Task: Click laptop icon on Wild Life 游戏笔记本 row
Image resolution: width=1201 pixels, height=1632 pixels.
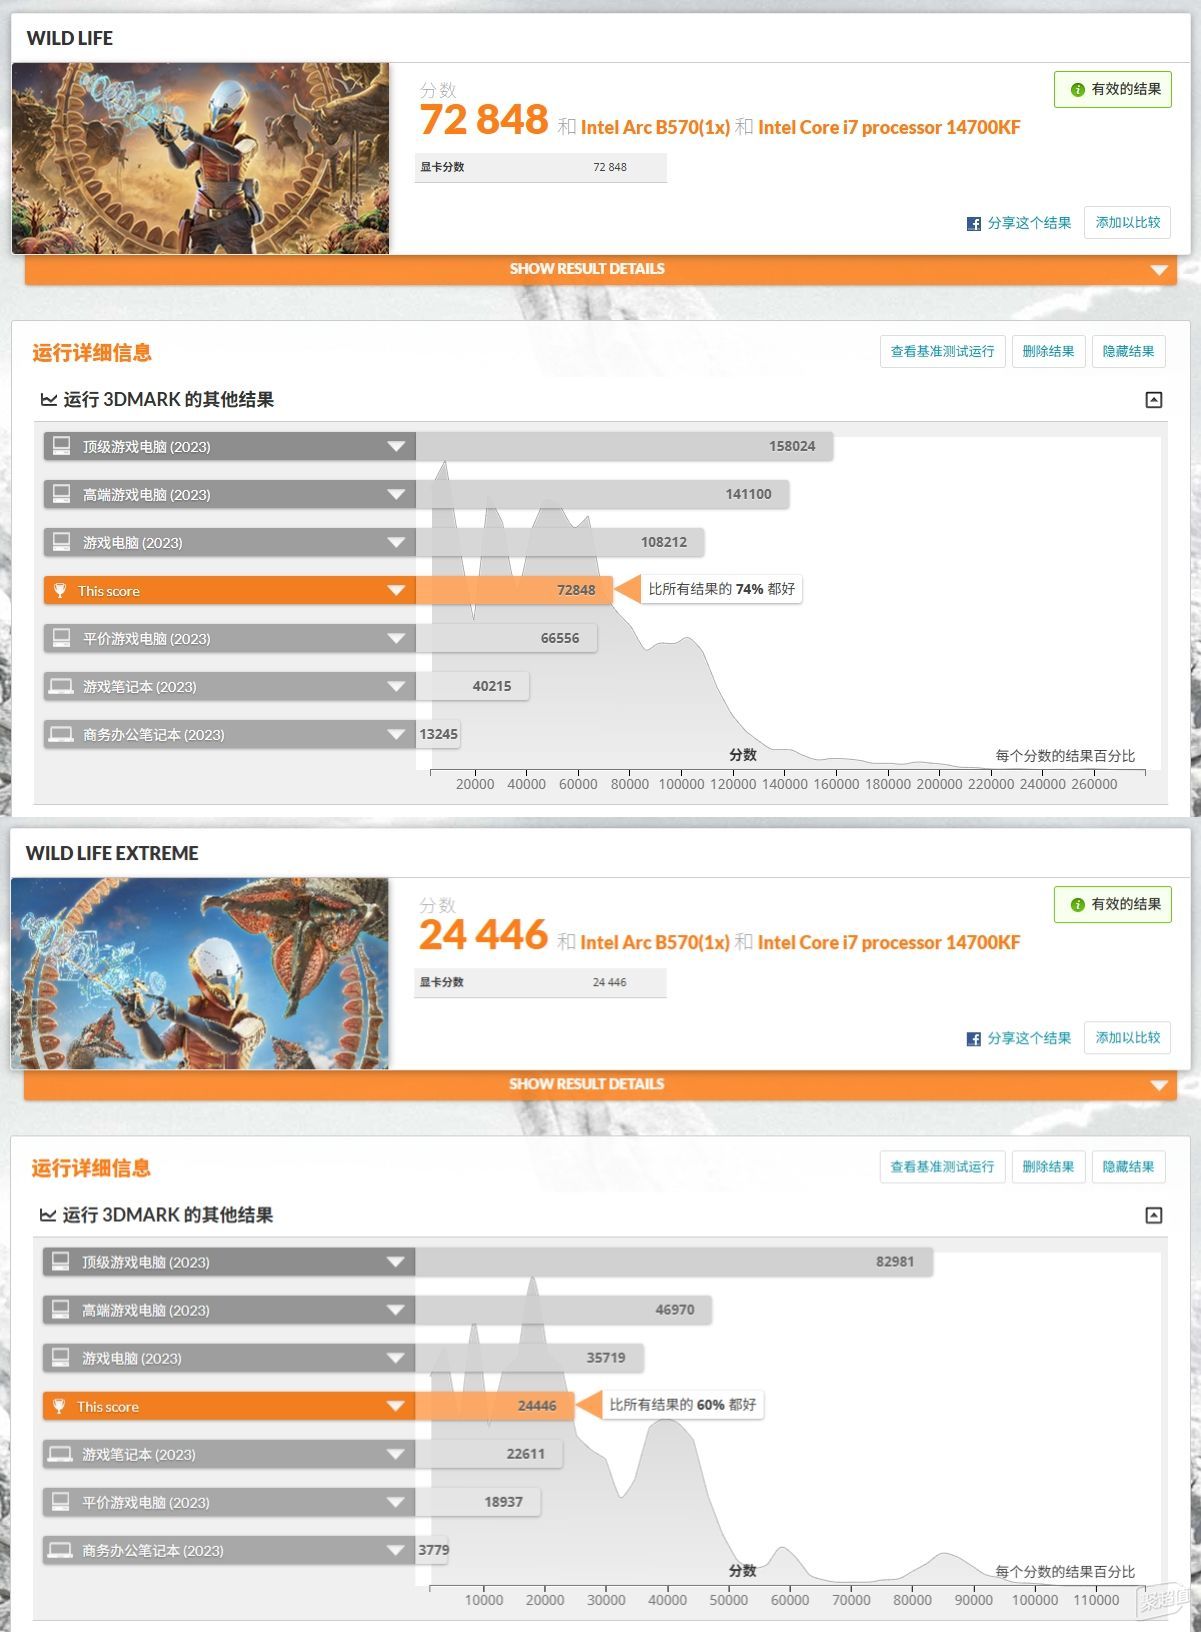Action: click(x=62, y=686)
